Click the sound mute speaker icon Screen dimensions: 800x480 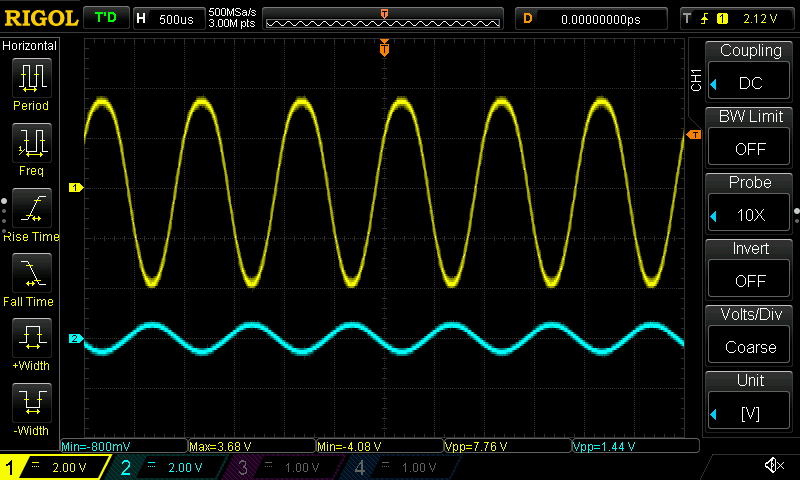(774, 465)
